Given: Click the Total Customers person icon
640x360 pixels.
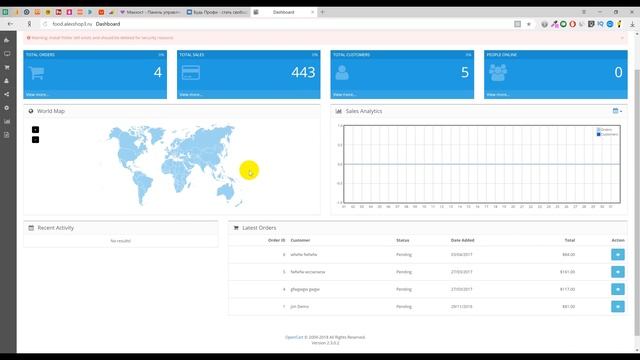Looking at the screenshot, I should click(x=342, y=73).
